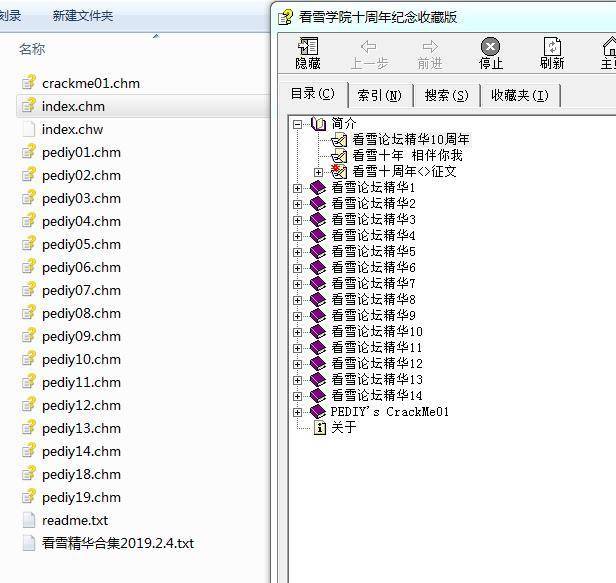This screenshot has width=616, height=583.
Task: Select the file name pediy07.chm
Action: [x=81, y=290]
